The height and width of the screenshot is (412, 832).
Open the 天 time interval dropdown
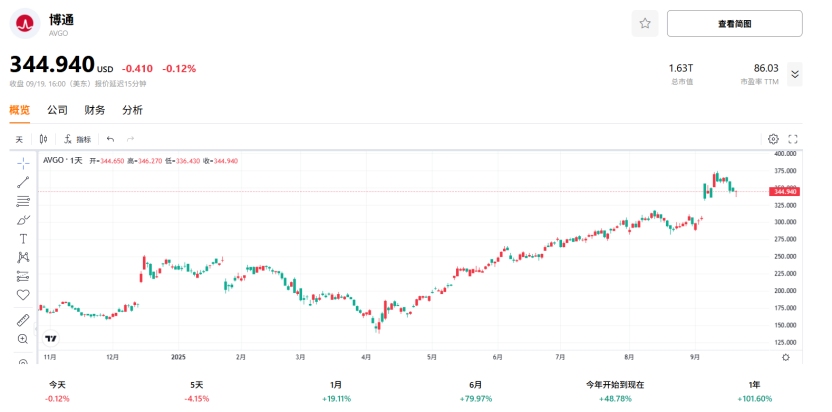pos(19,139)
